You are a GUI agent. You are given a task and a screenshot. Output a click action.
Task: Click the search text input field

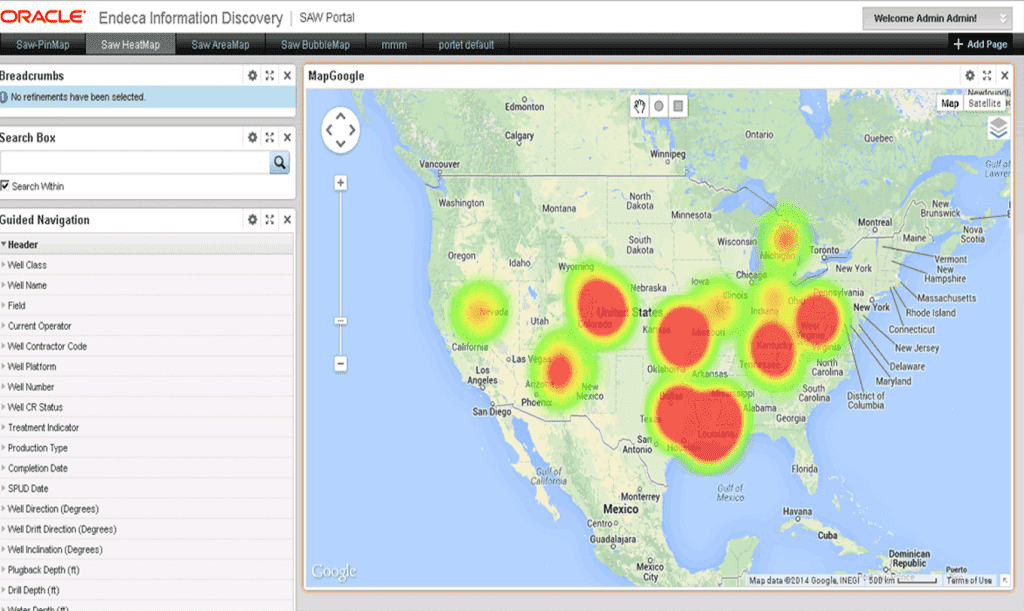click(135, 163)
